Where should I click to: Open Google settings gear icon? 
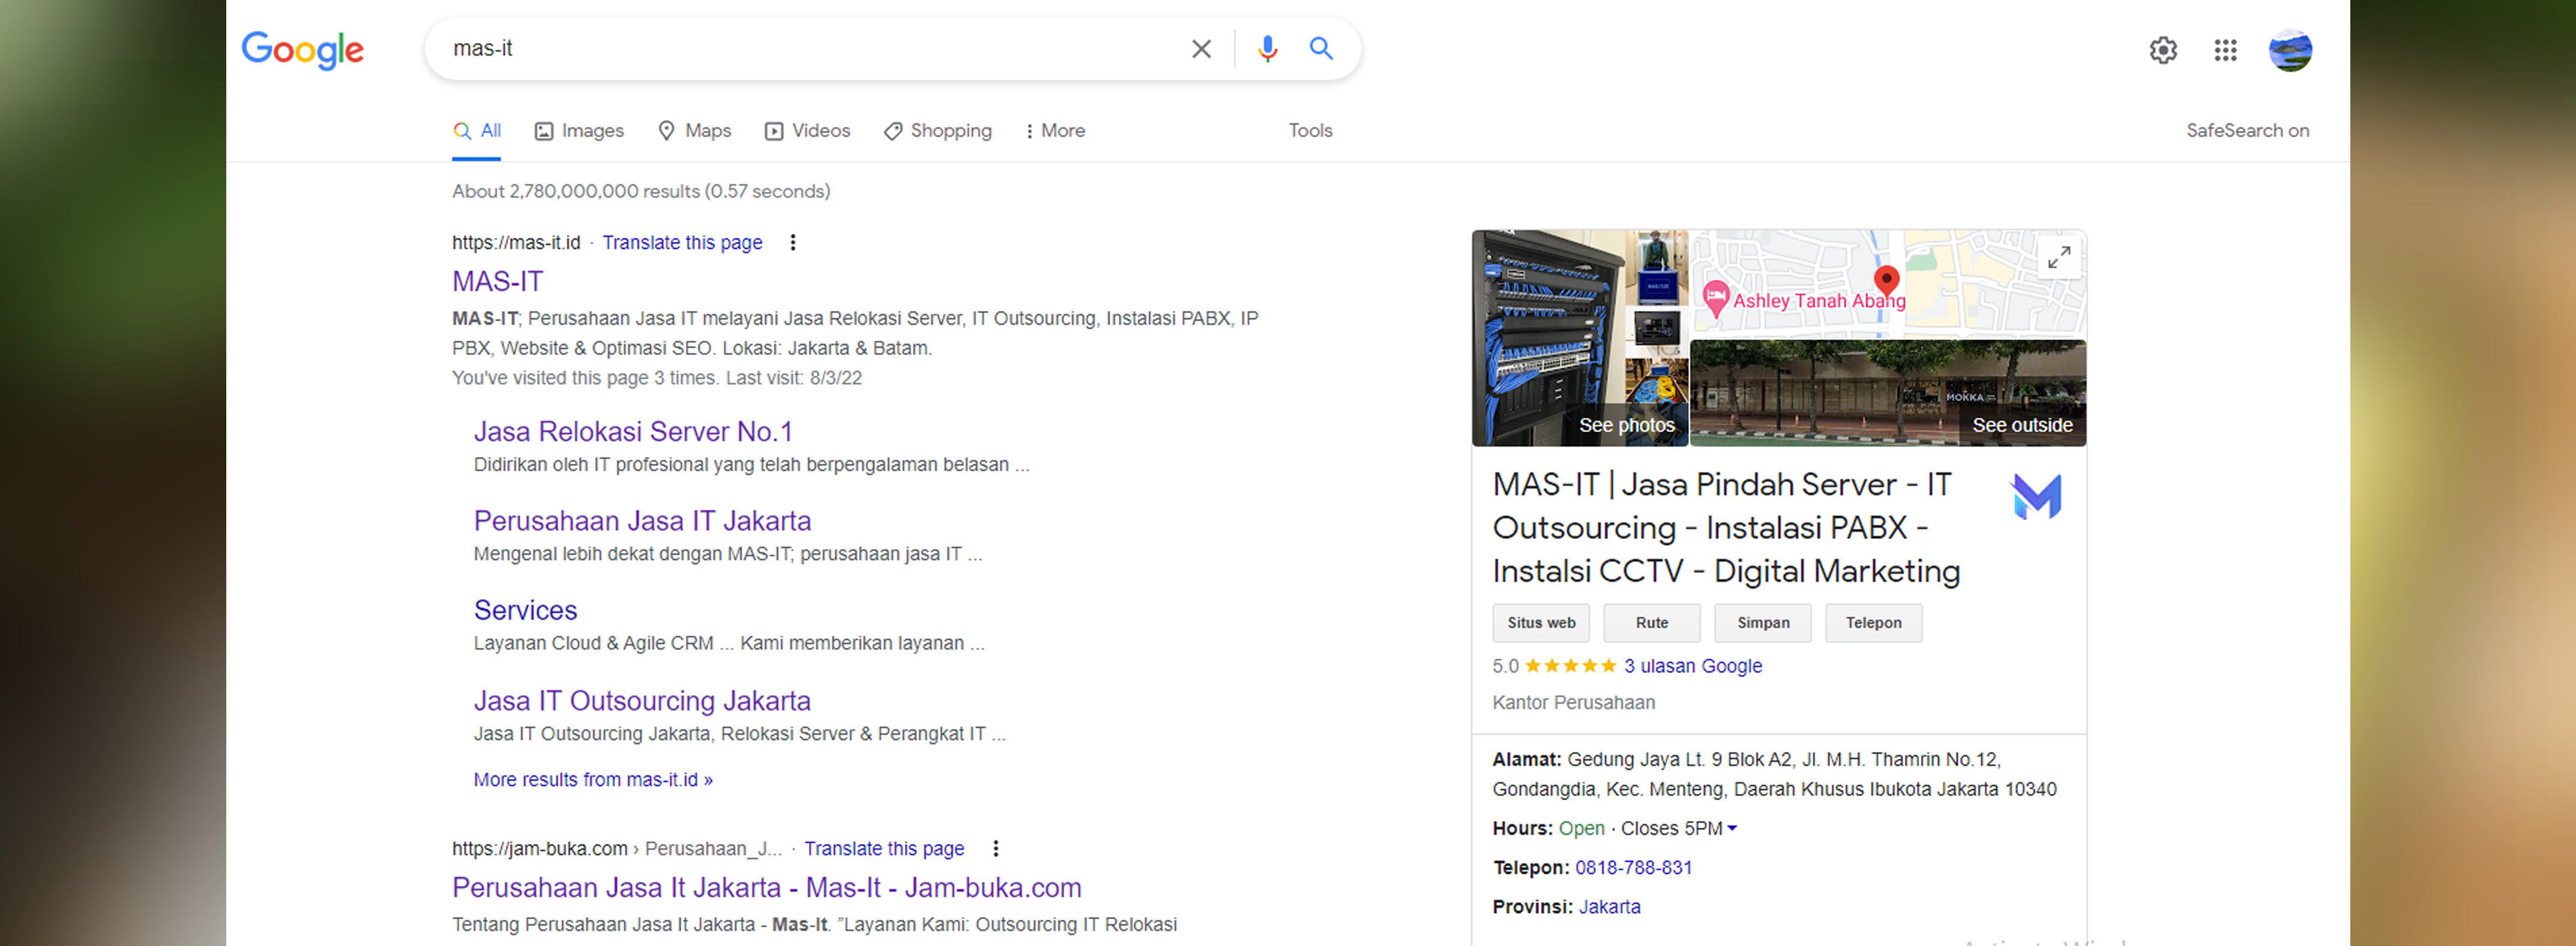coord(2163,50)
